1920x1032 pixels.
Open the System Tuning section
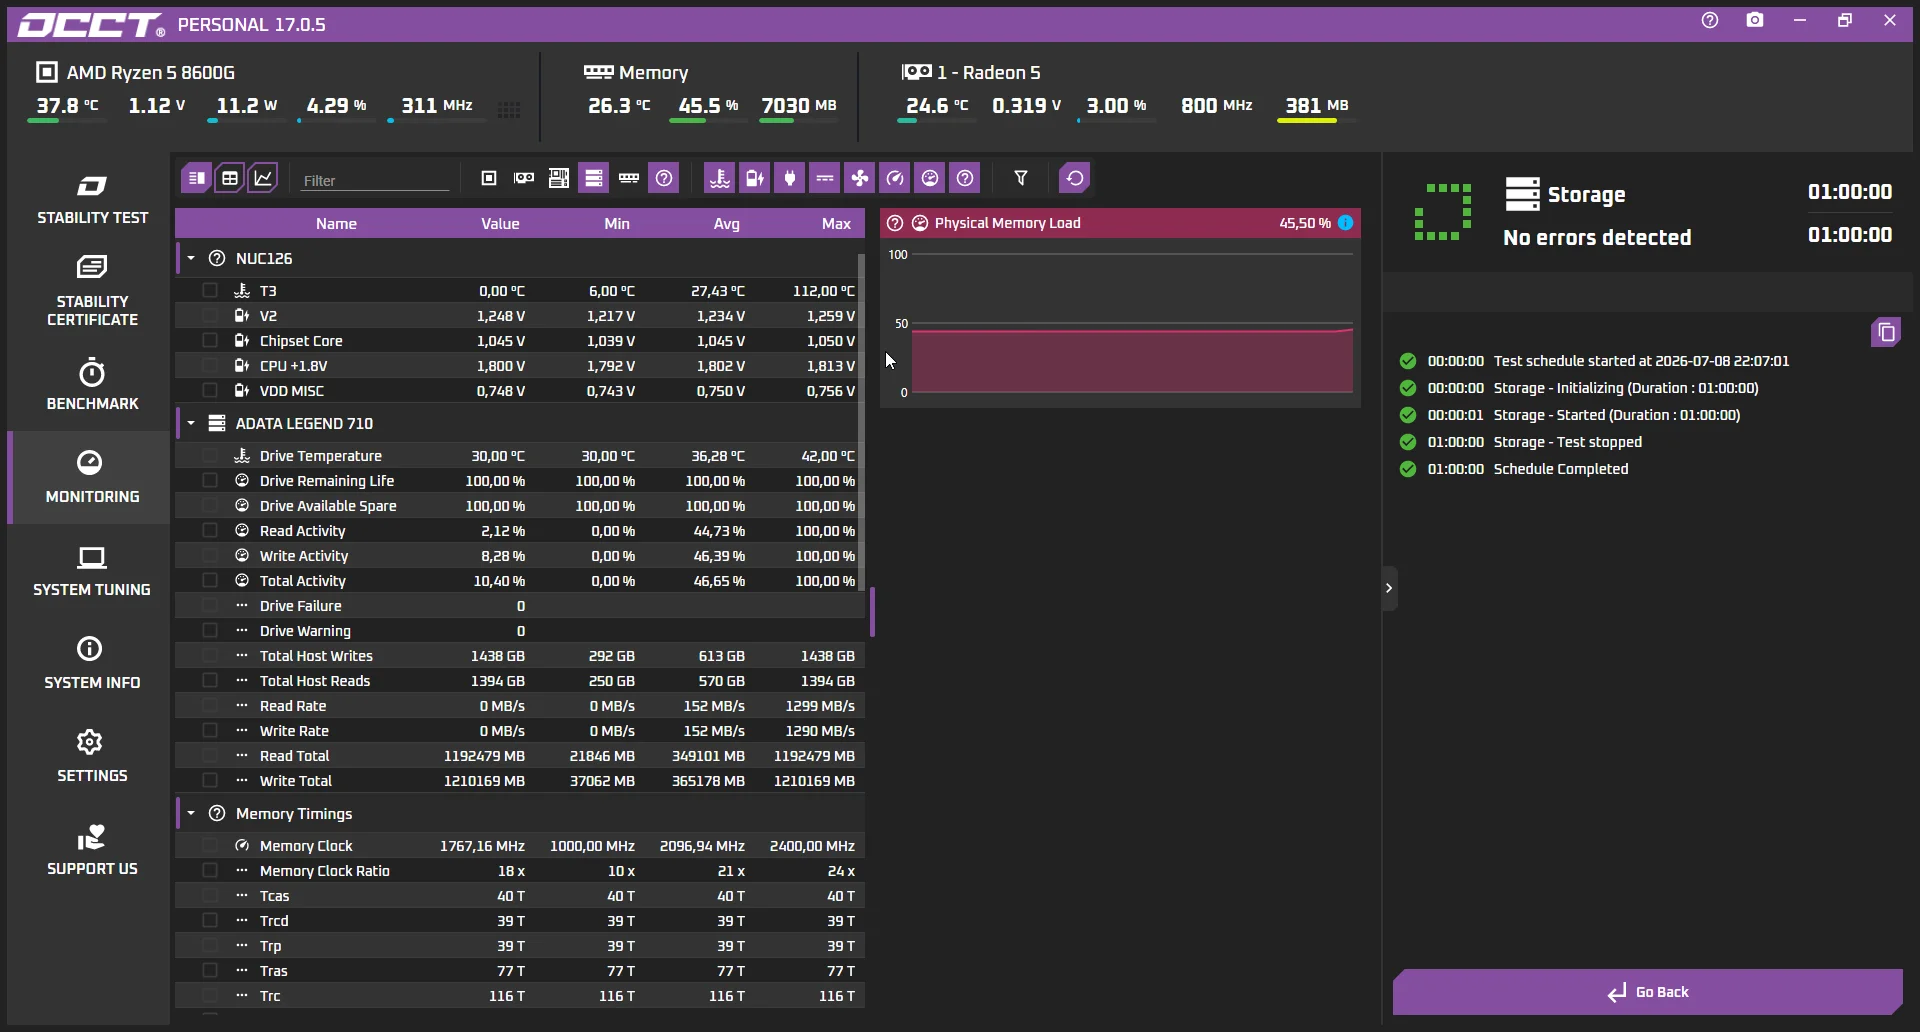92,571
